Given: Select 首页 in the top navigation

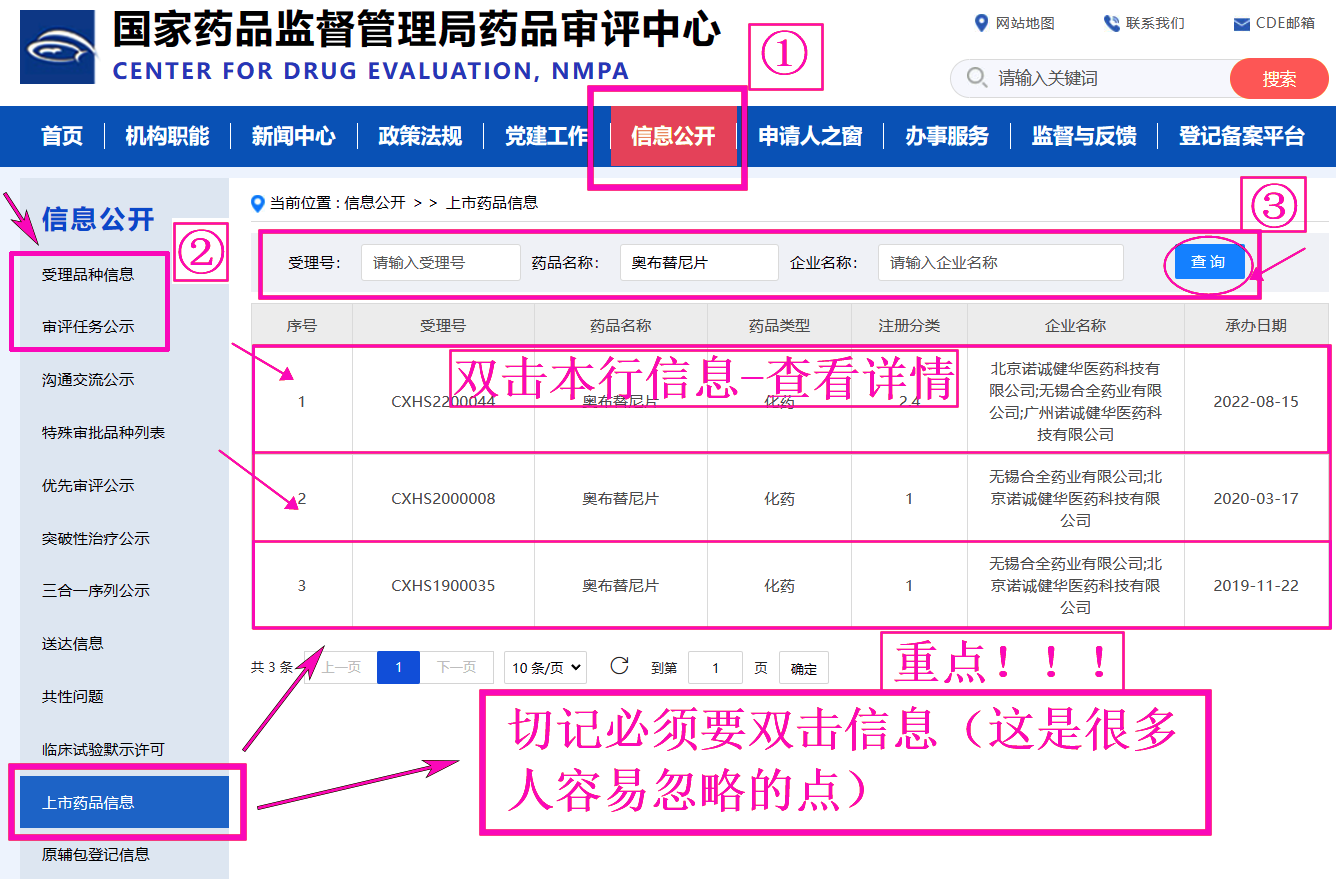Looking at the screenshot, I should click(62, 137).
